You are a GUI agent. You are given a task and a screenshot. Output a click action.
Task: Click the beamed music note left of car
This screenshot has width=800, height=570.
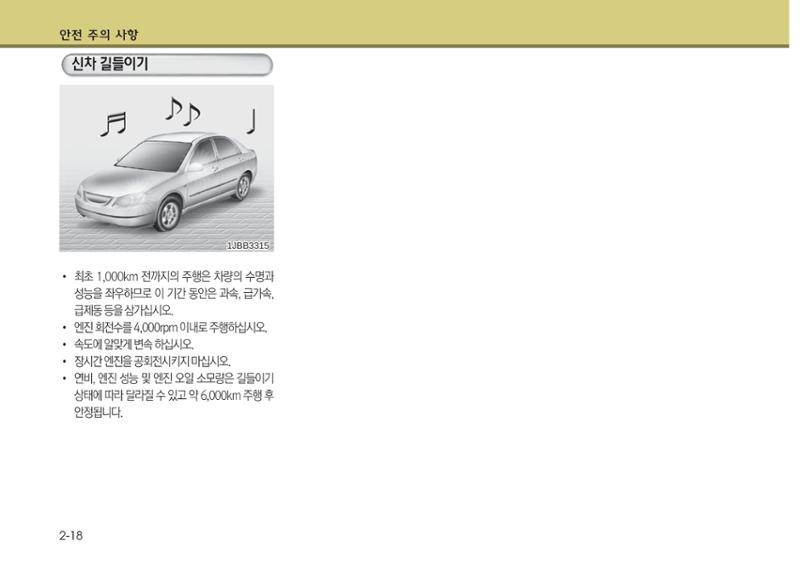tap(113, 124)
